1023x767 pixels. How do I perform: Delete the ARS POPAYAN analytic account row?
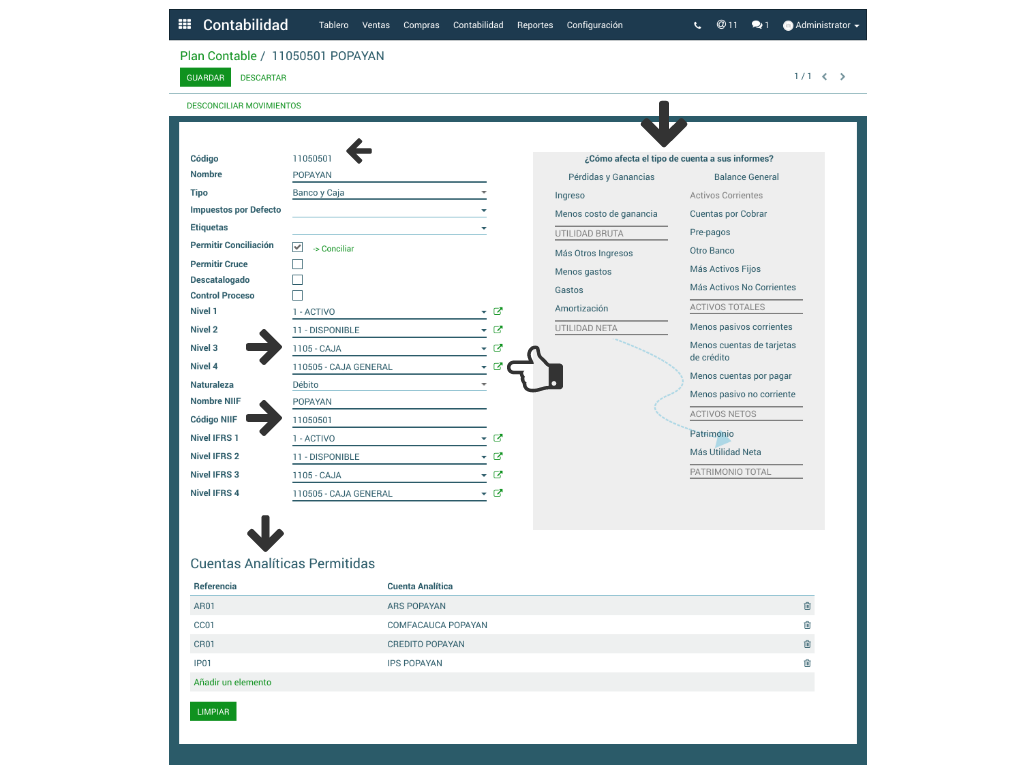point(807,606)
